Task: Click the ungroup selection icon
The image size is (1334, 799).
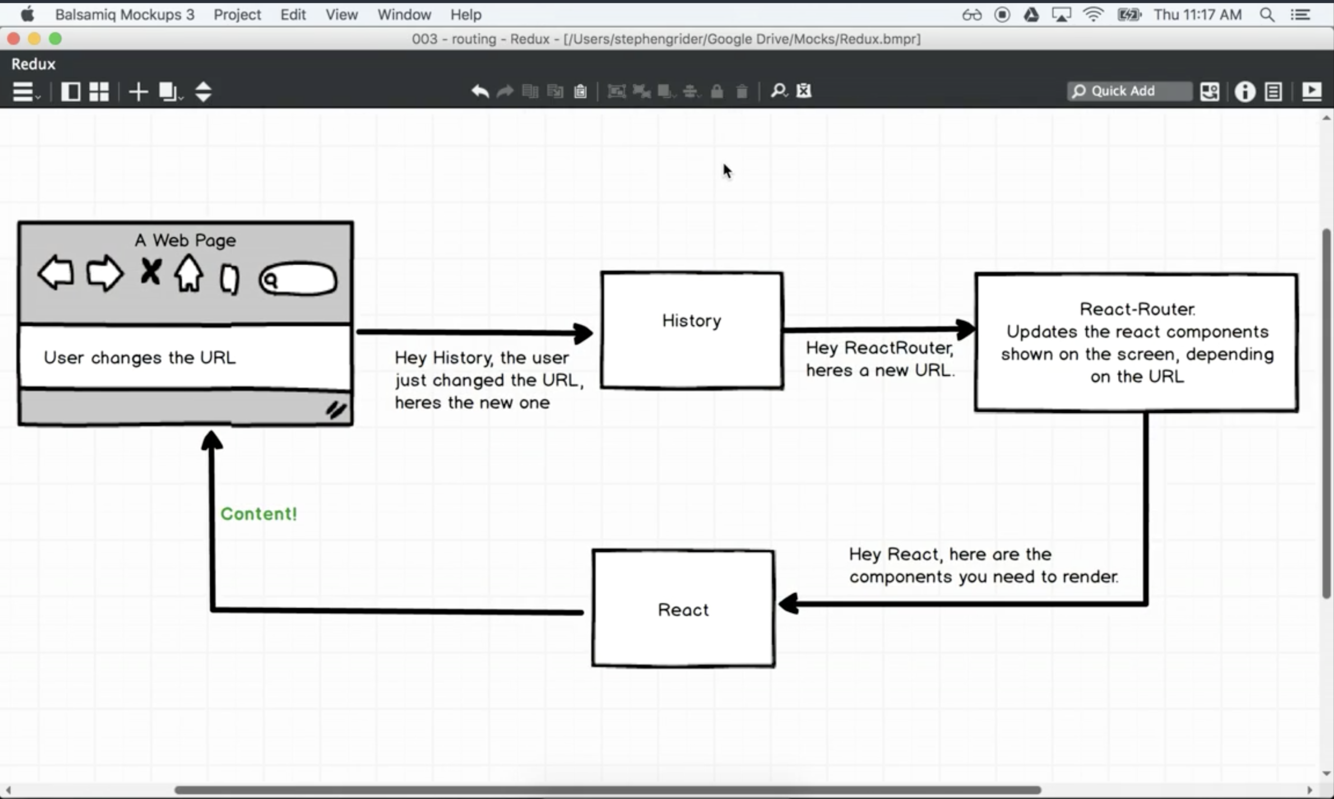Action: pyautogui.click(x=641, y=91)
